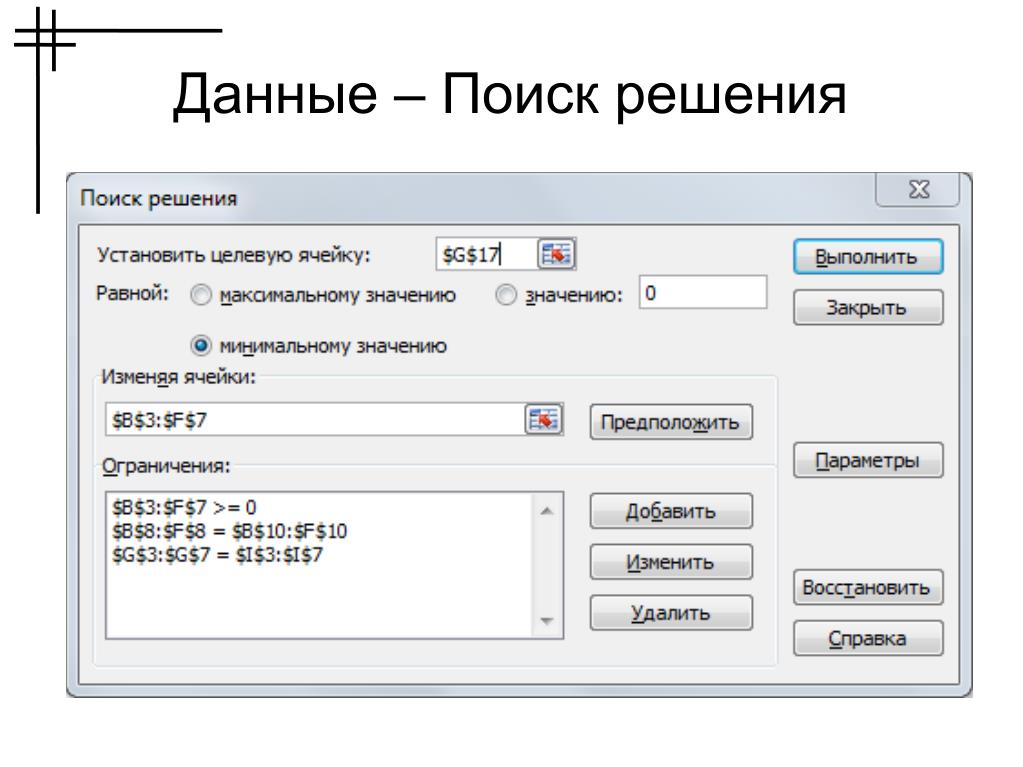1023x767 pixels.
Task: Click constraints list scroll down arrow
Action: click(x=545, y=621)
